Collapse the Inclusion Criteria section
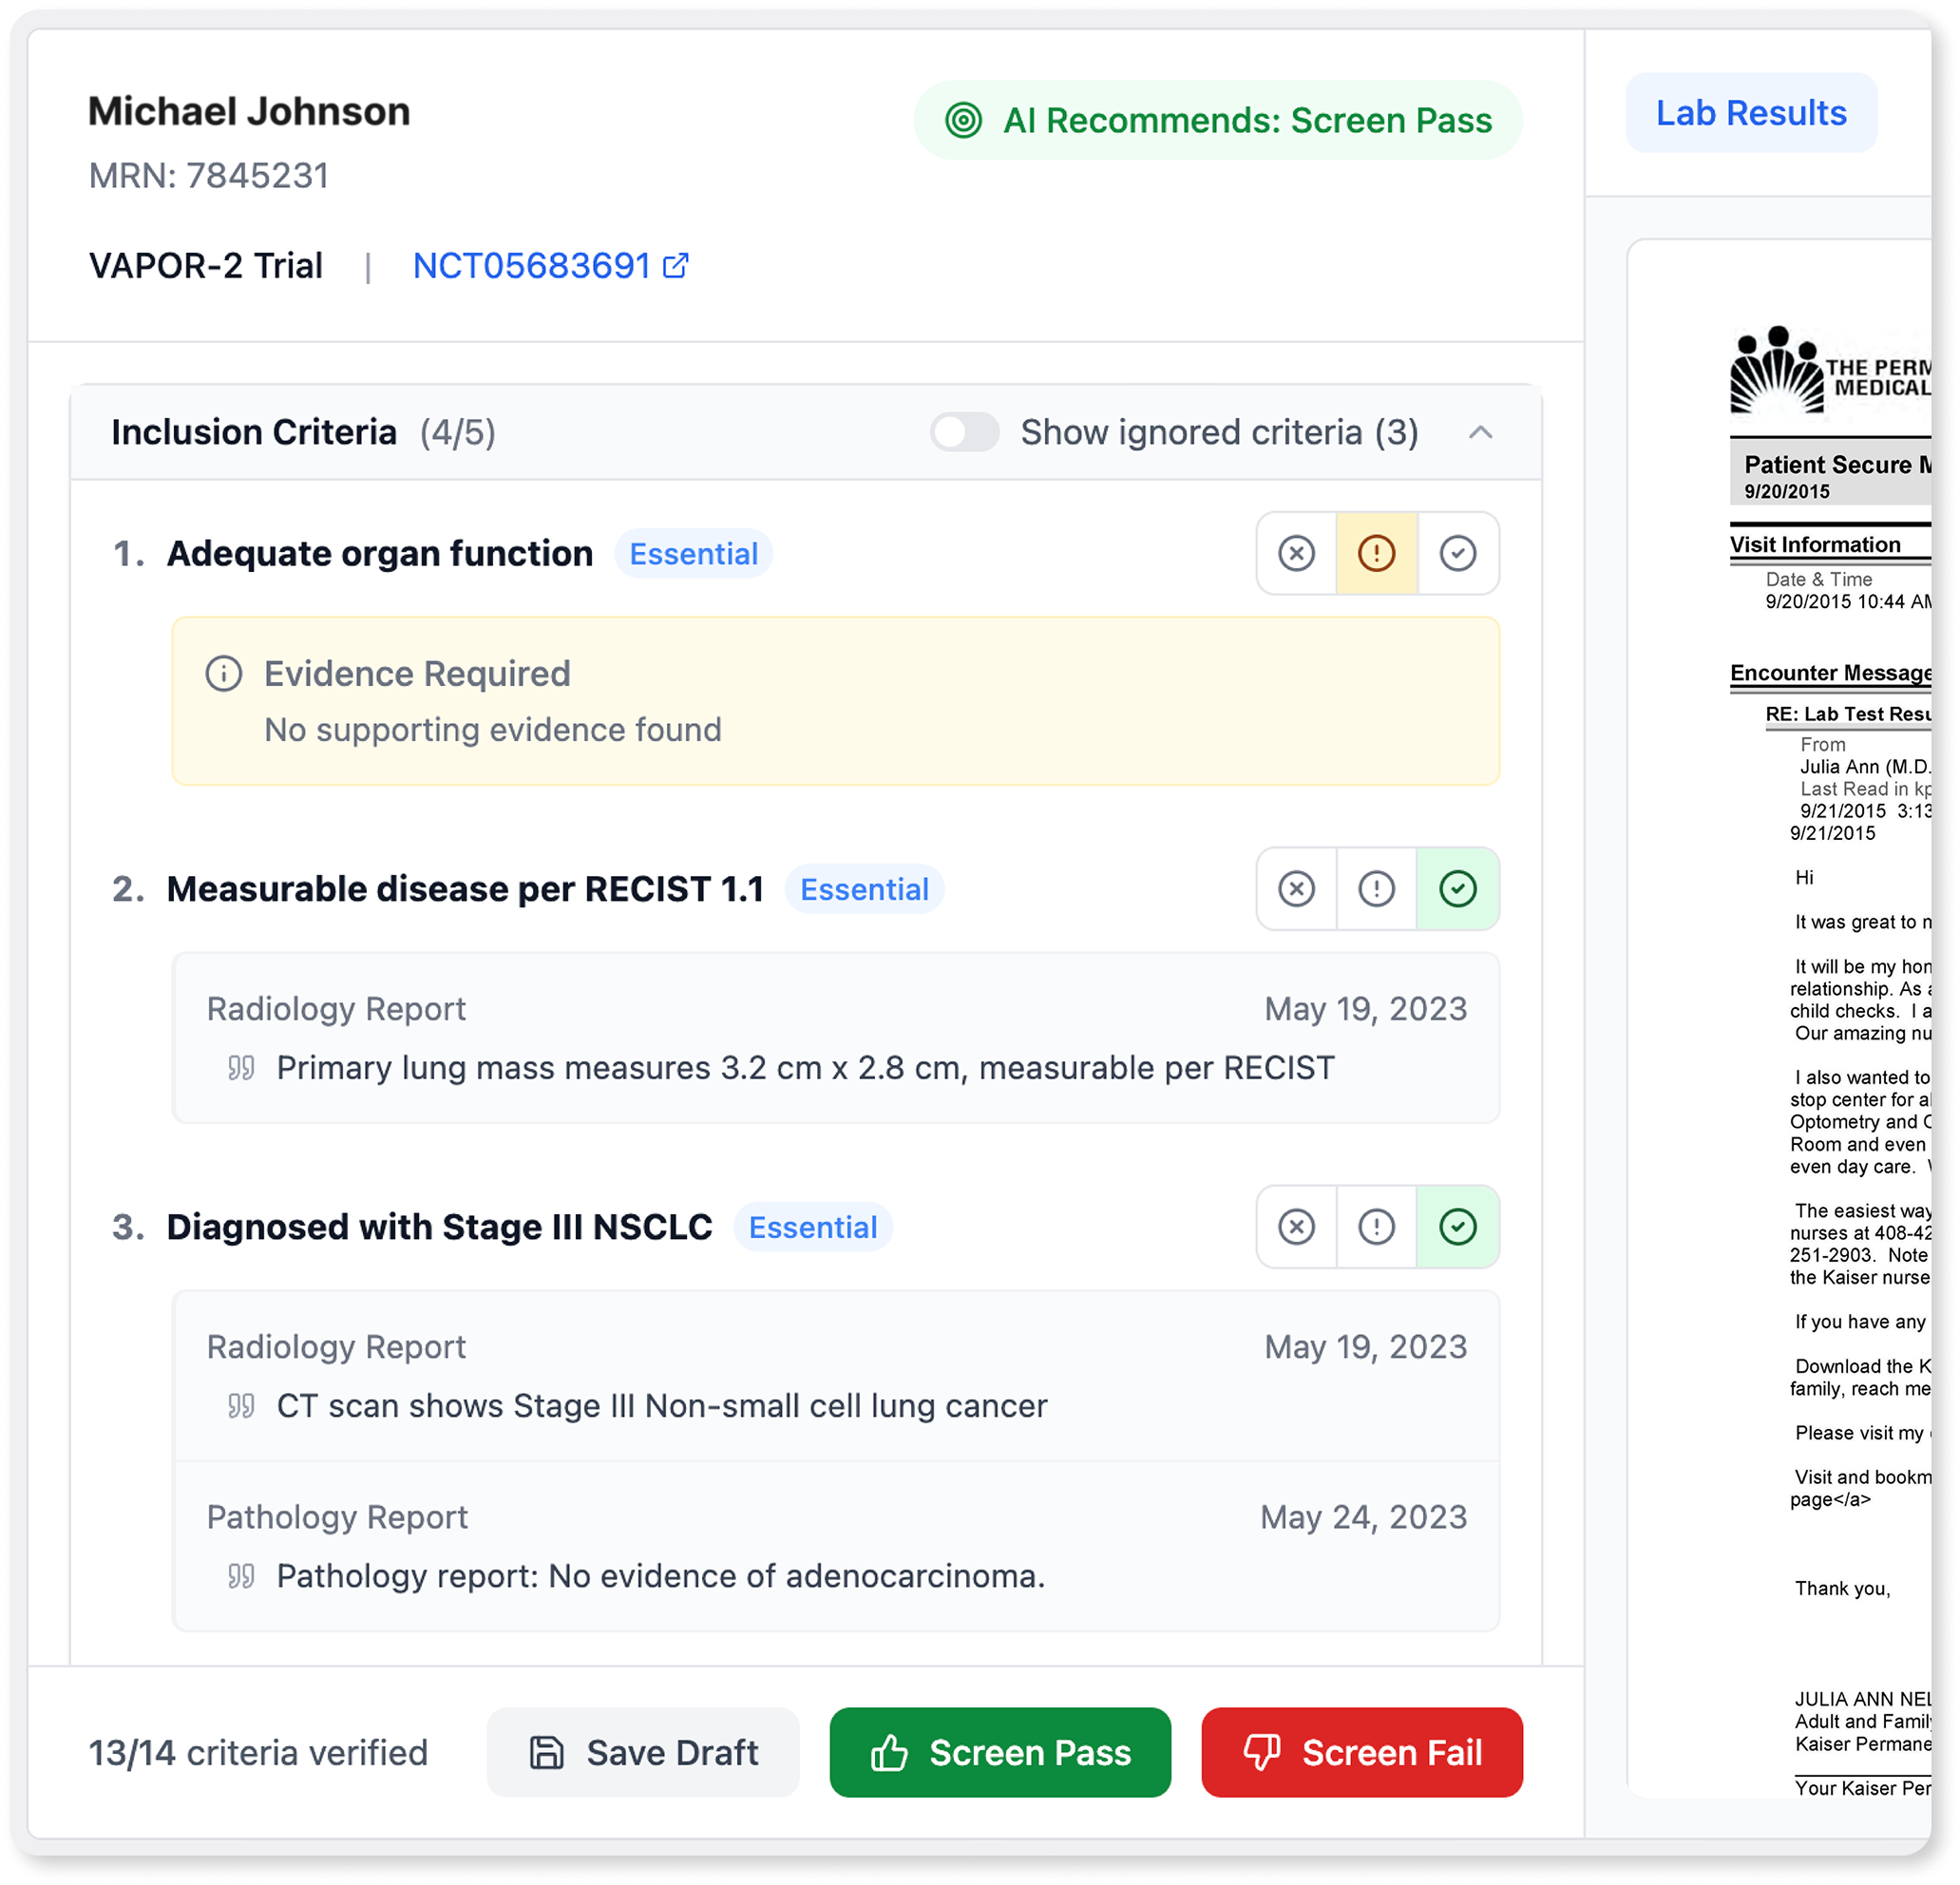This screenshot has height=1885, width=1960. [1480, 433]
